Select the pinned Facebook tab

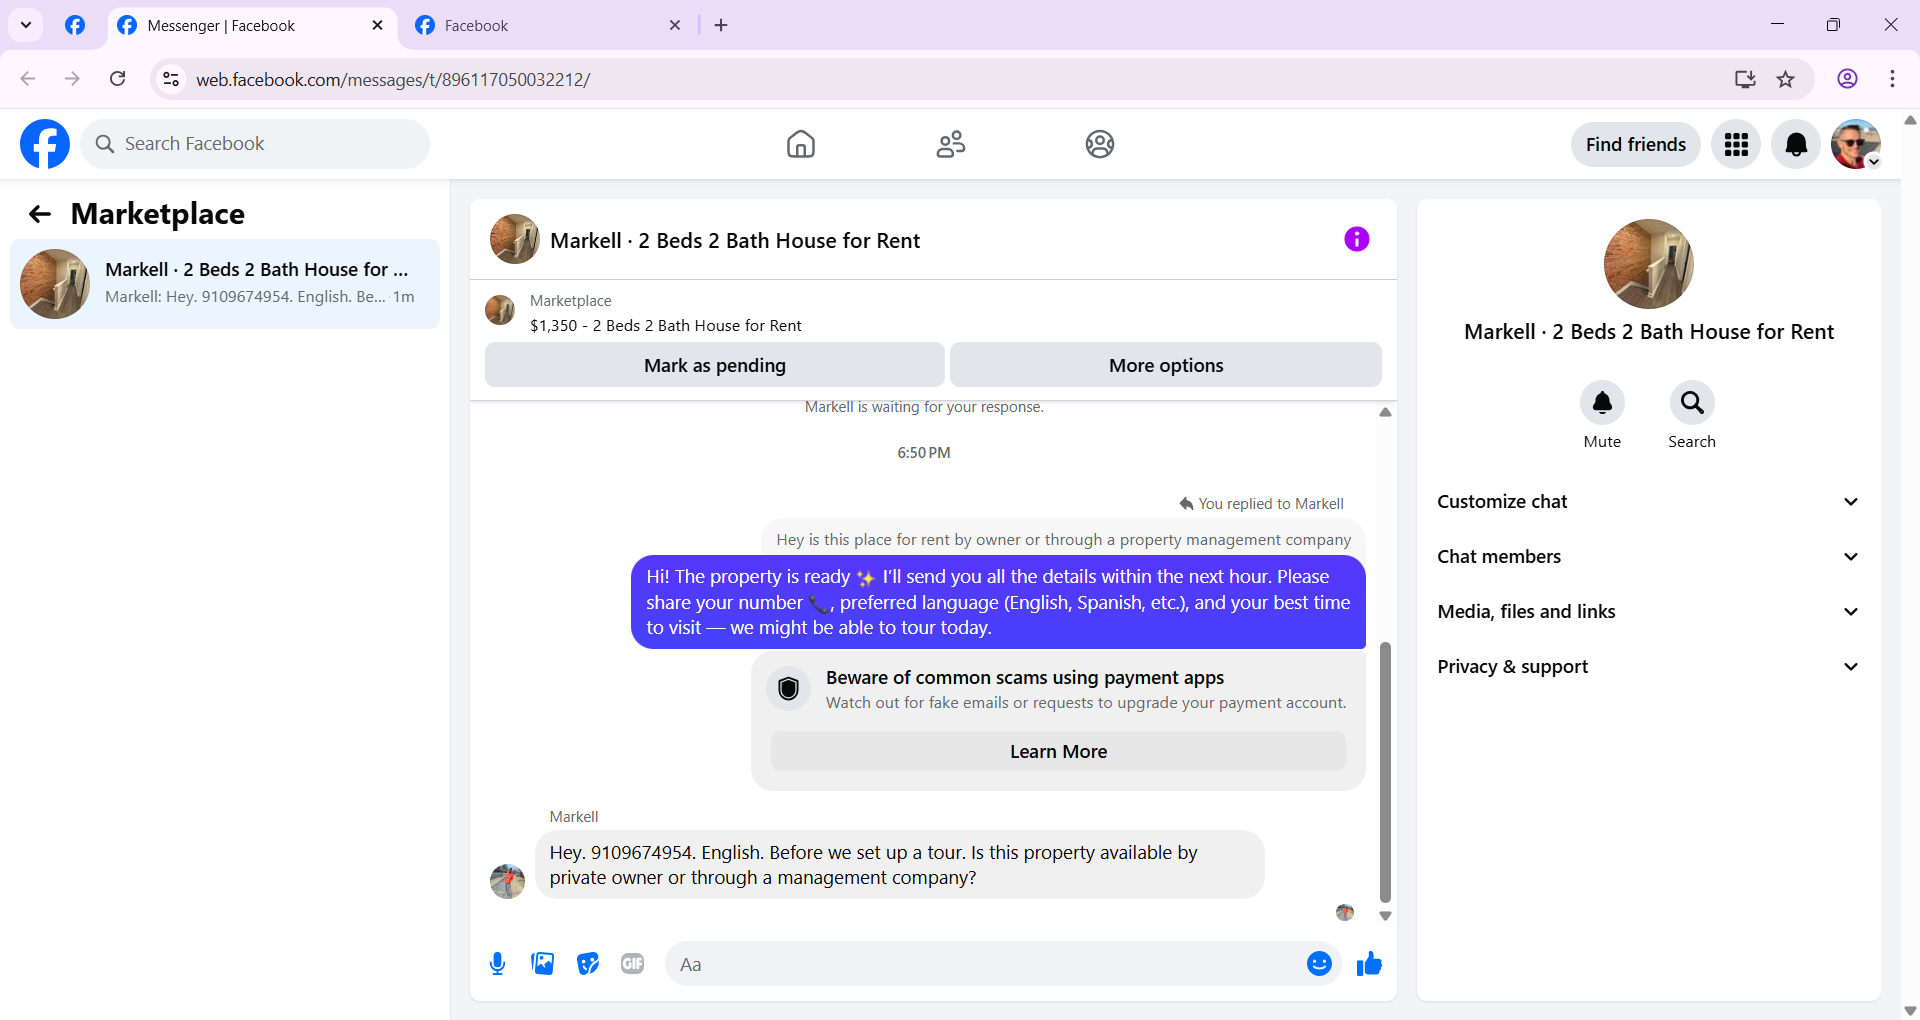pyautogui.click(x=75, y=25)
